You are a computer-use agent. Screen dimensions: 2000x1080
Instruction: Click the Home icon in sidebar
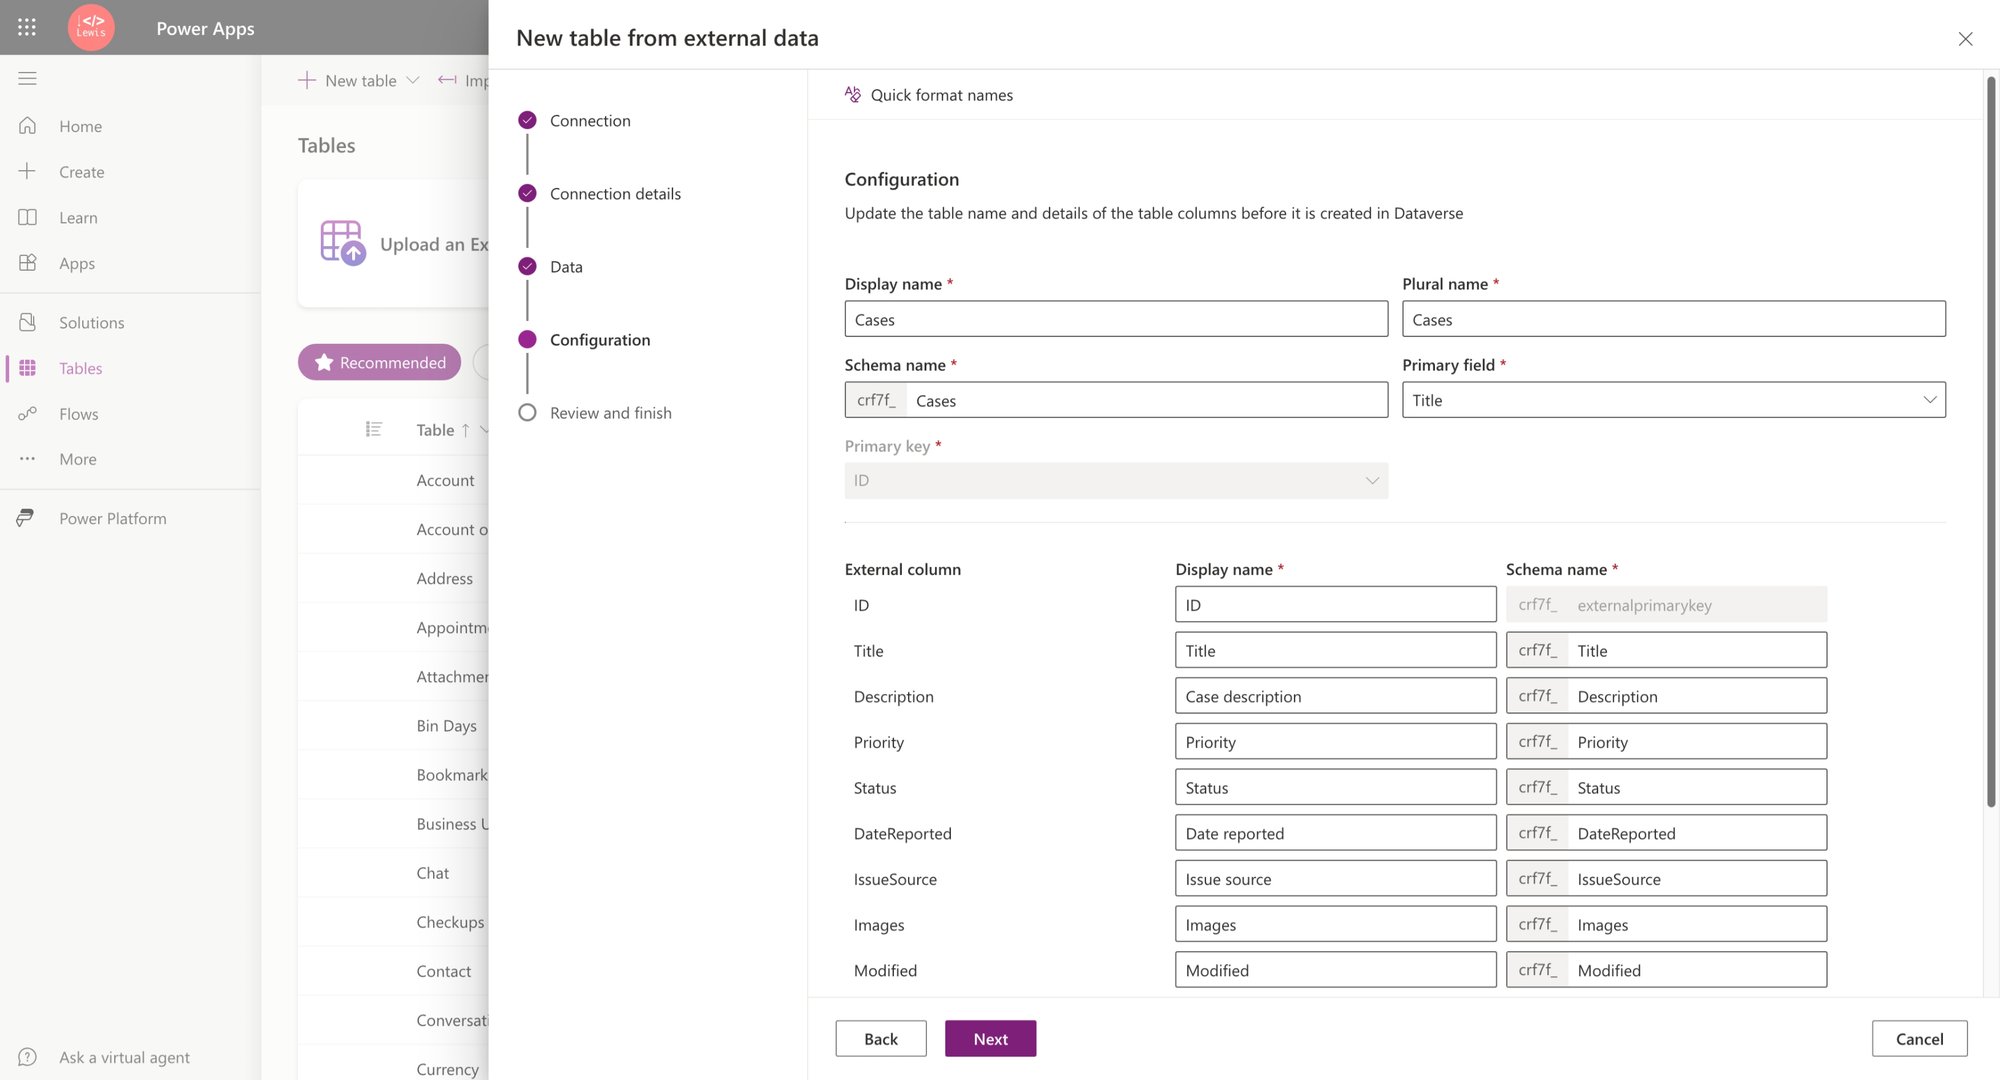pyautogui.click(x=28, y=126)
